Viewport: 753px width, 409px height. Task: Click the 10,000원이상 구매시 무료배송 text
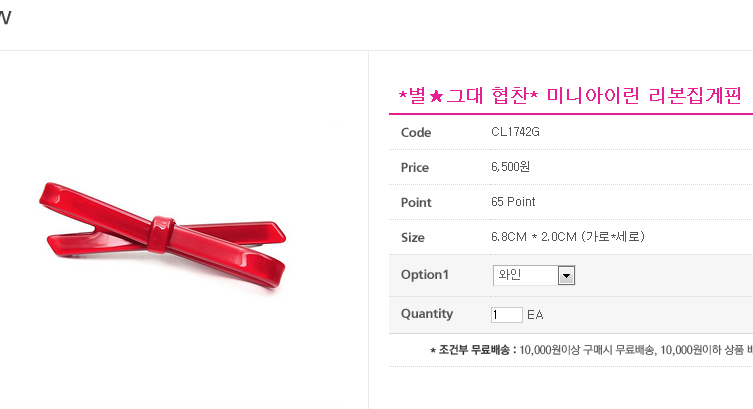pos(587,350)
